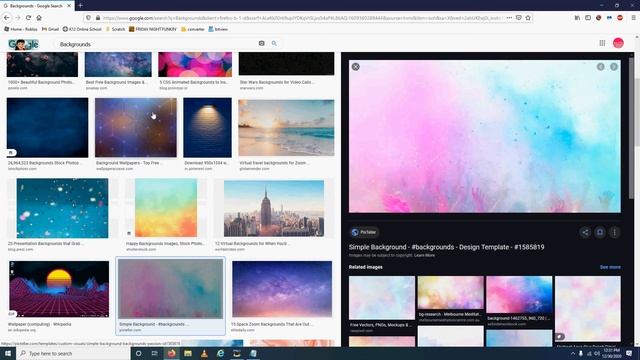Viewport: 640px width, 360px height.
Task: Open File Explorer from the taskbar
Action: (x=188, y=353)
